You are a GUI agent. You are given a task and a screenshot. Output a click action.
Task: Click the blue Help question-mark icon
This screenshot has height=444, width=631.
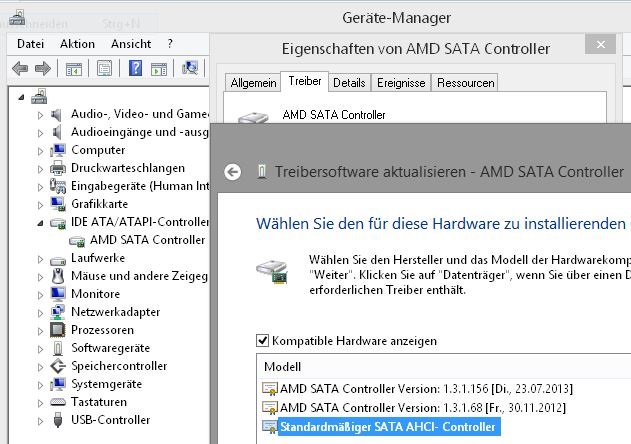coord(135,68)
